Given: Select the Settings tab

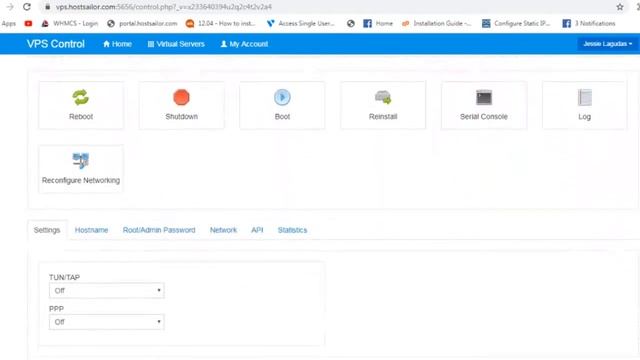Looking at the screenshot, I should coord(47,230).
